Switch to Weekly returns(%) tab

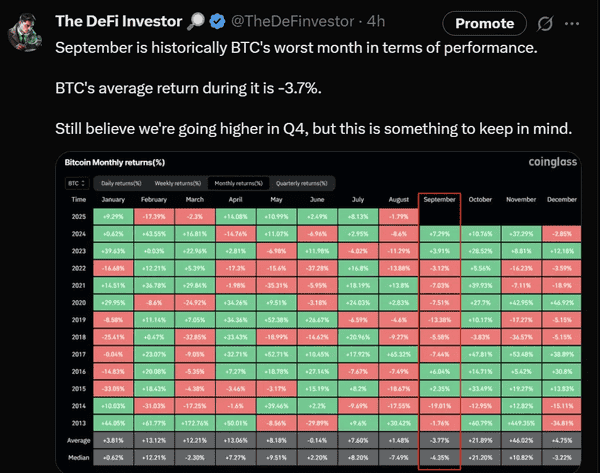tap(177, 184)
